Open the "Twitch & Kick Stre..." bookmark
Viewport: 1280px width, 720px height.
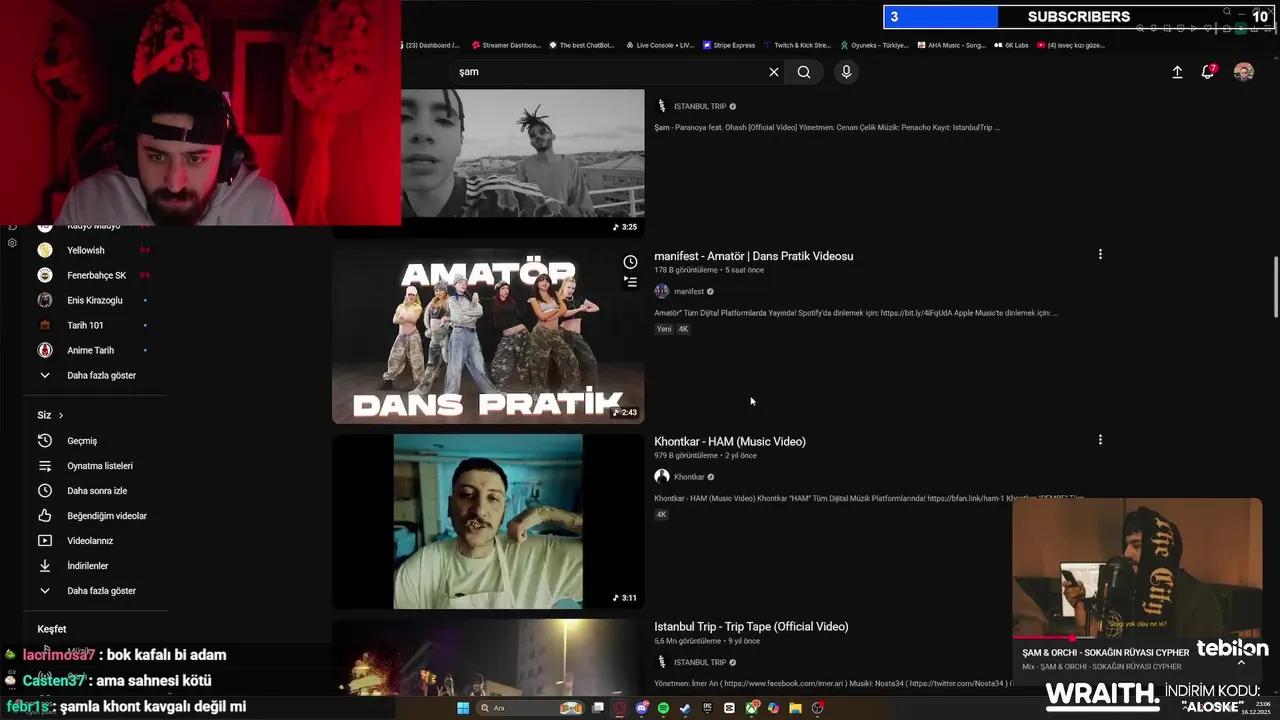click(797, 45)
